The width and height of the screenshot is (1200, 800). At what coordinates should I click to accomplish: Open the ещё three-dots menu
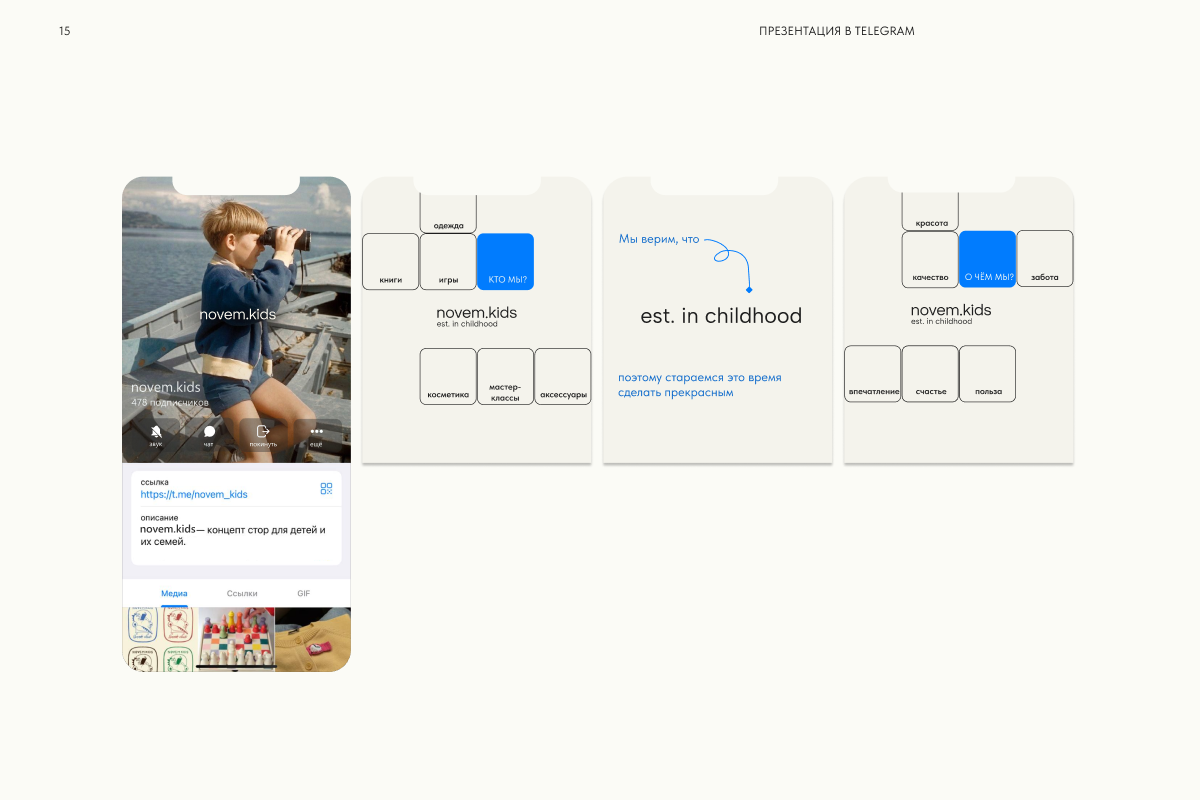[x=316, y=435]
